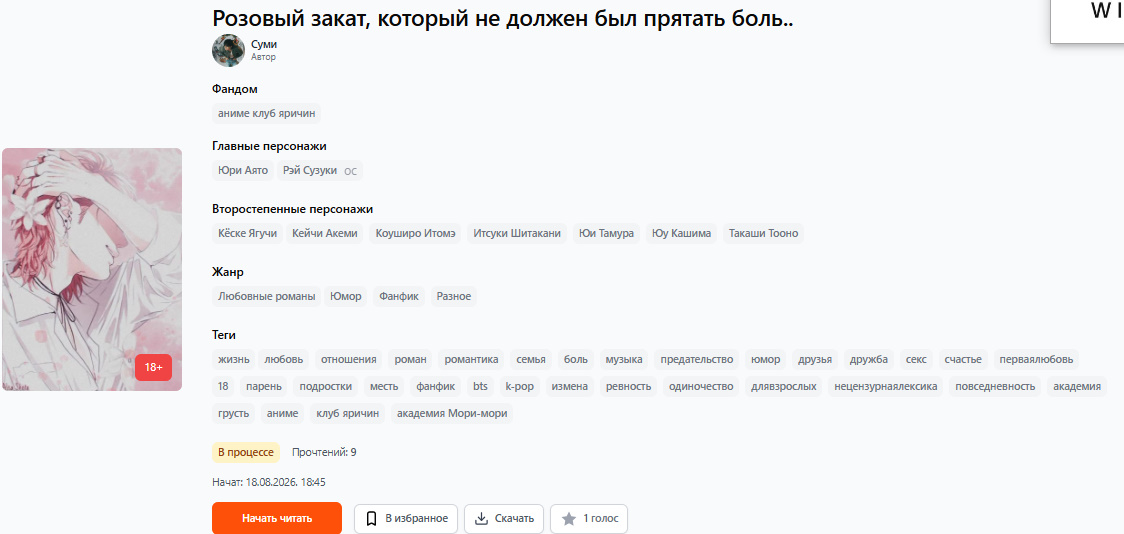Click the аниме tag in Теги

pyautogui.click(x=282, y=414)
